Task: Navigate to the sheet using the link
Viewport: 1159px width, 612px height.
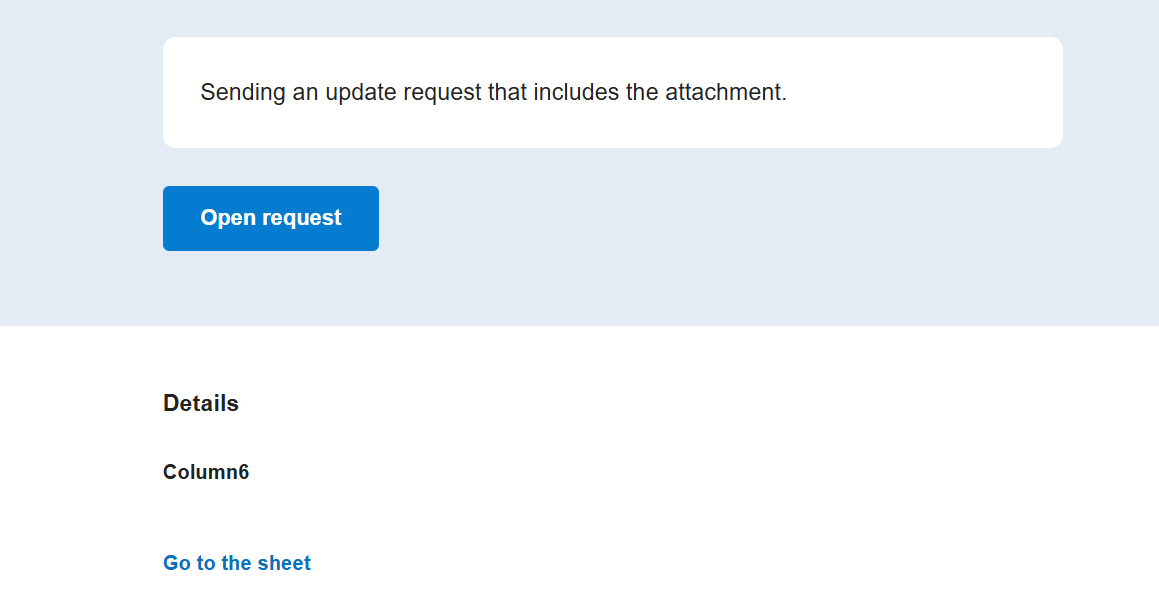Action: pos(237,563)
